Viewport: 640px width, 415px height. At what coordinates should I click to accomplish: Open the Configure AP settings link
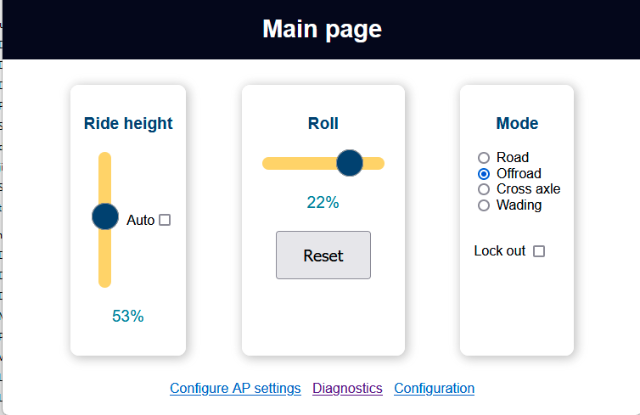(235, 388)
